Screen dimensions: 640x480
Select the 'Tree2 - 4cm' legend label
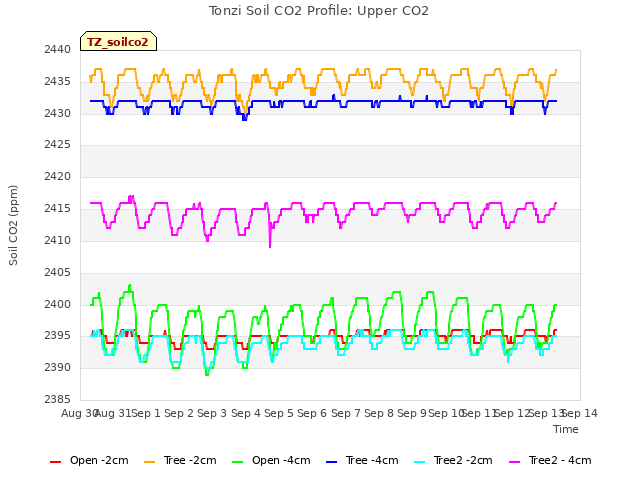[x=560, y=460]
